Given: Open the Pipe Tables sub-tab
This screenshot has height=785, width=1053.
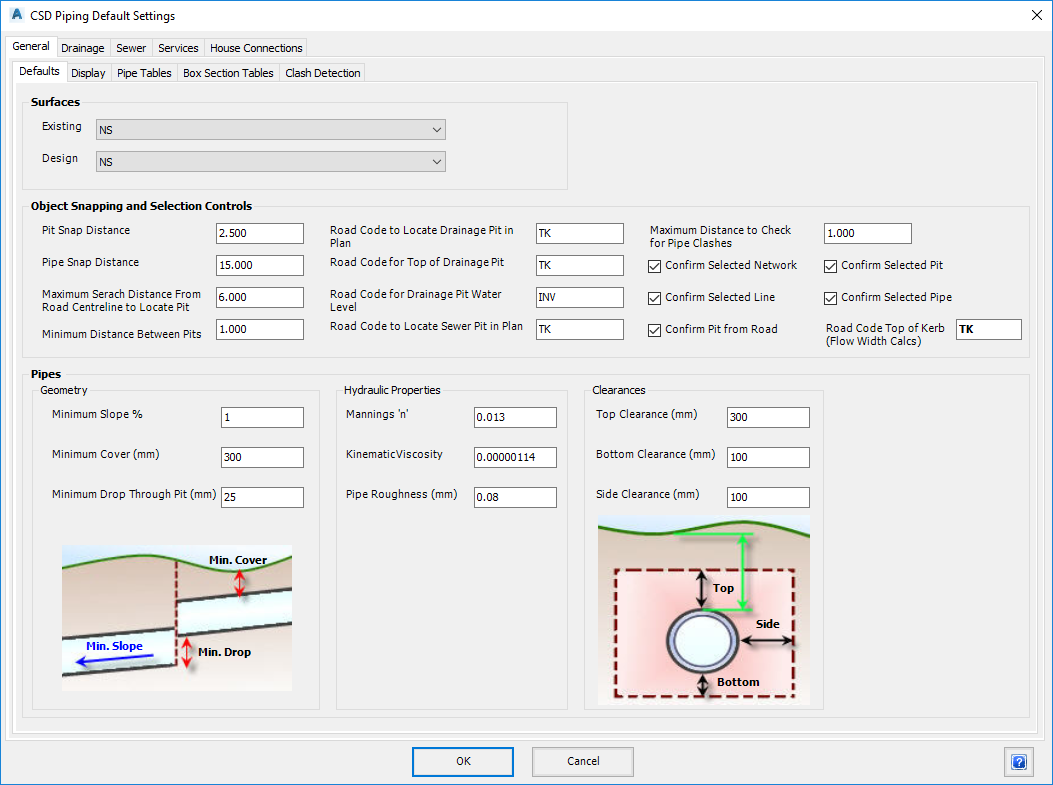Looking at the screenshot, I should [x=144, y=73].
